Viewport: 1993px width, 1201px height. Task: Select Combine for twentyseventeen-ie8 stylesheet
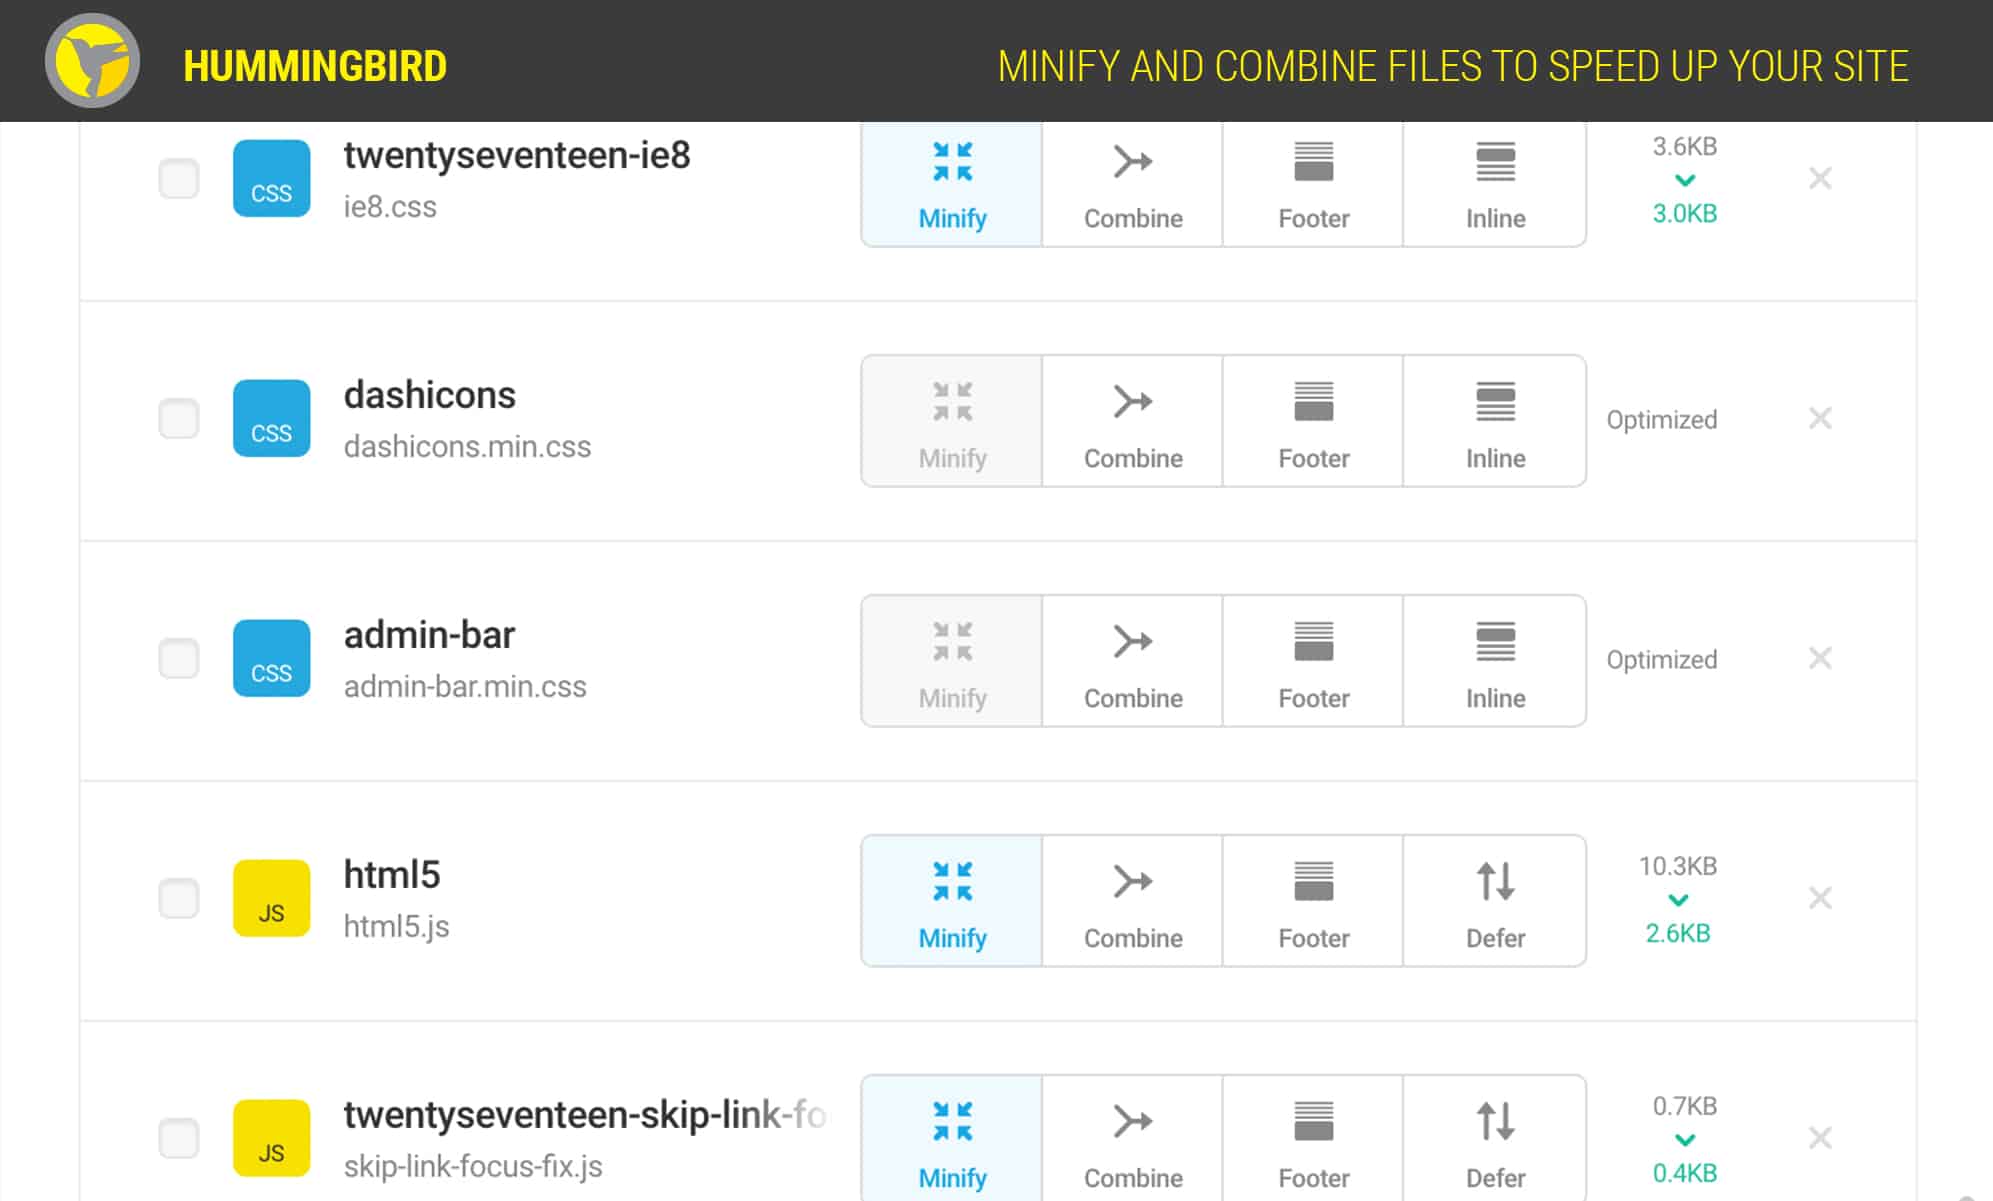point(1131,183)
